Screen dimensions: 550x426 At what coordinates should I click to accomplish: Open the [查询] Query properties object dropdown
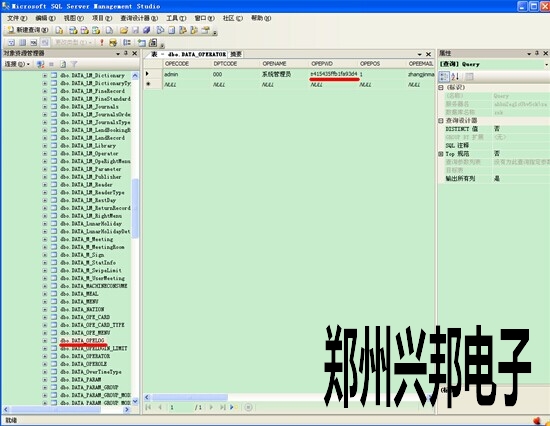(546, 64)
